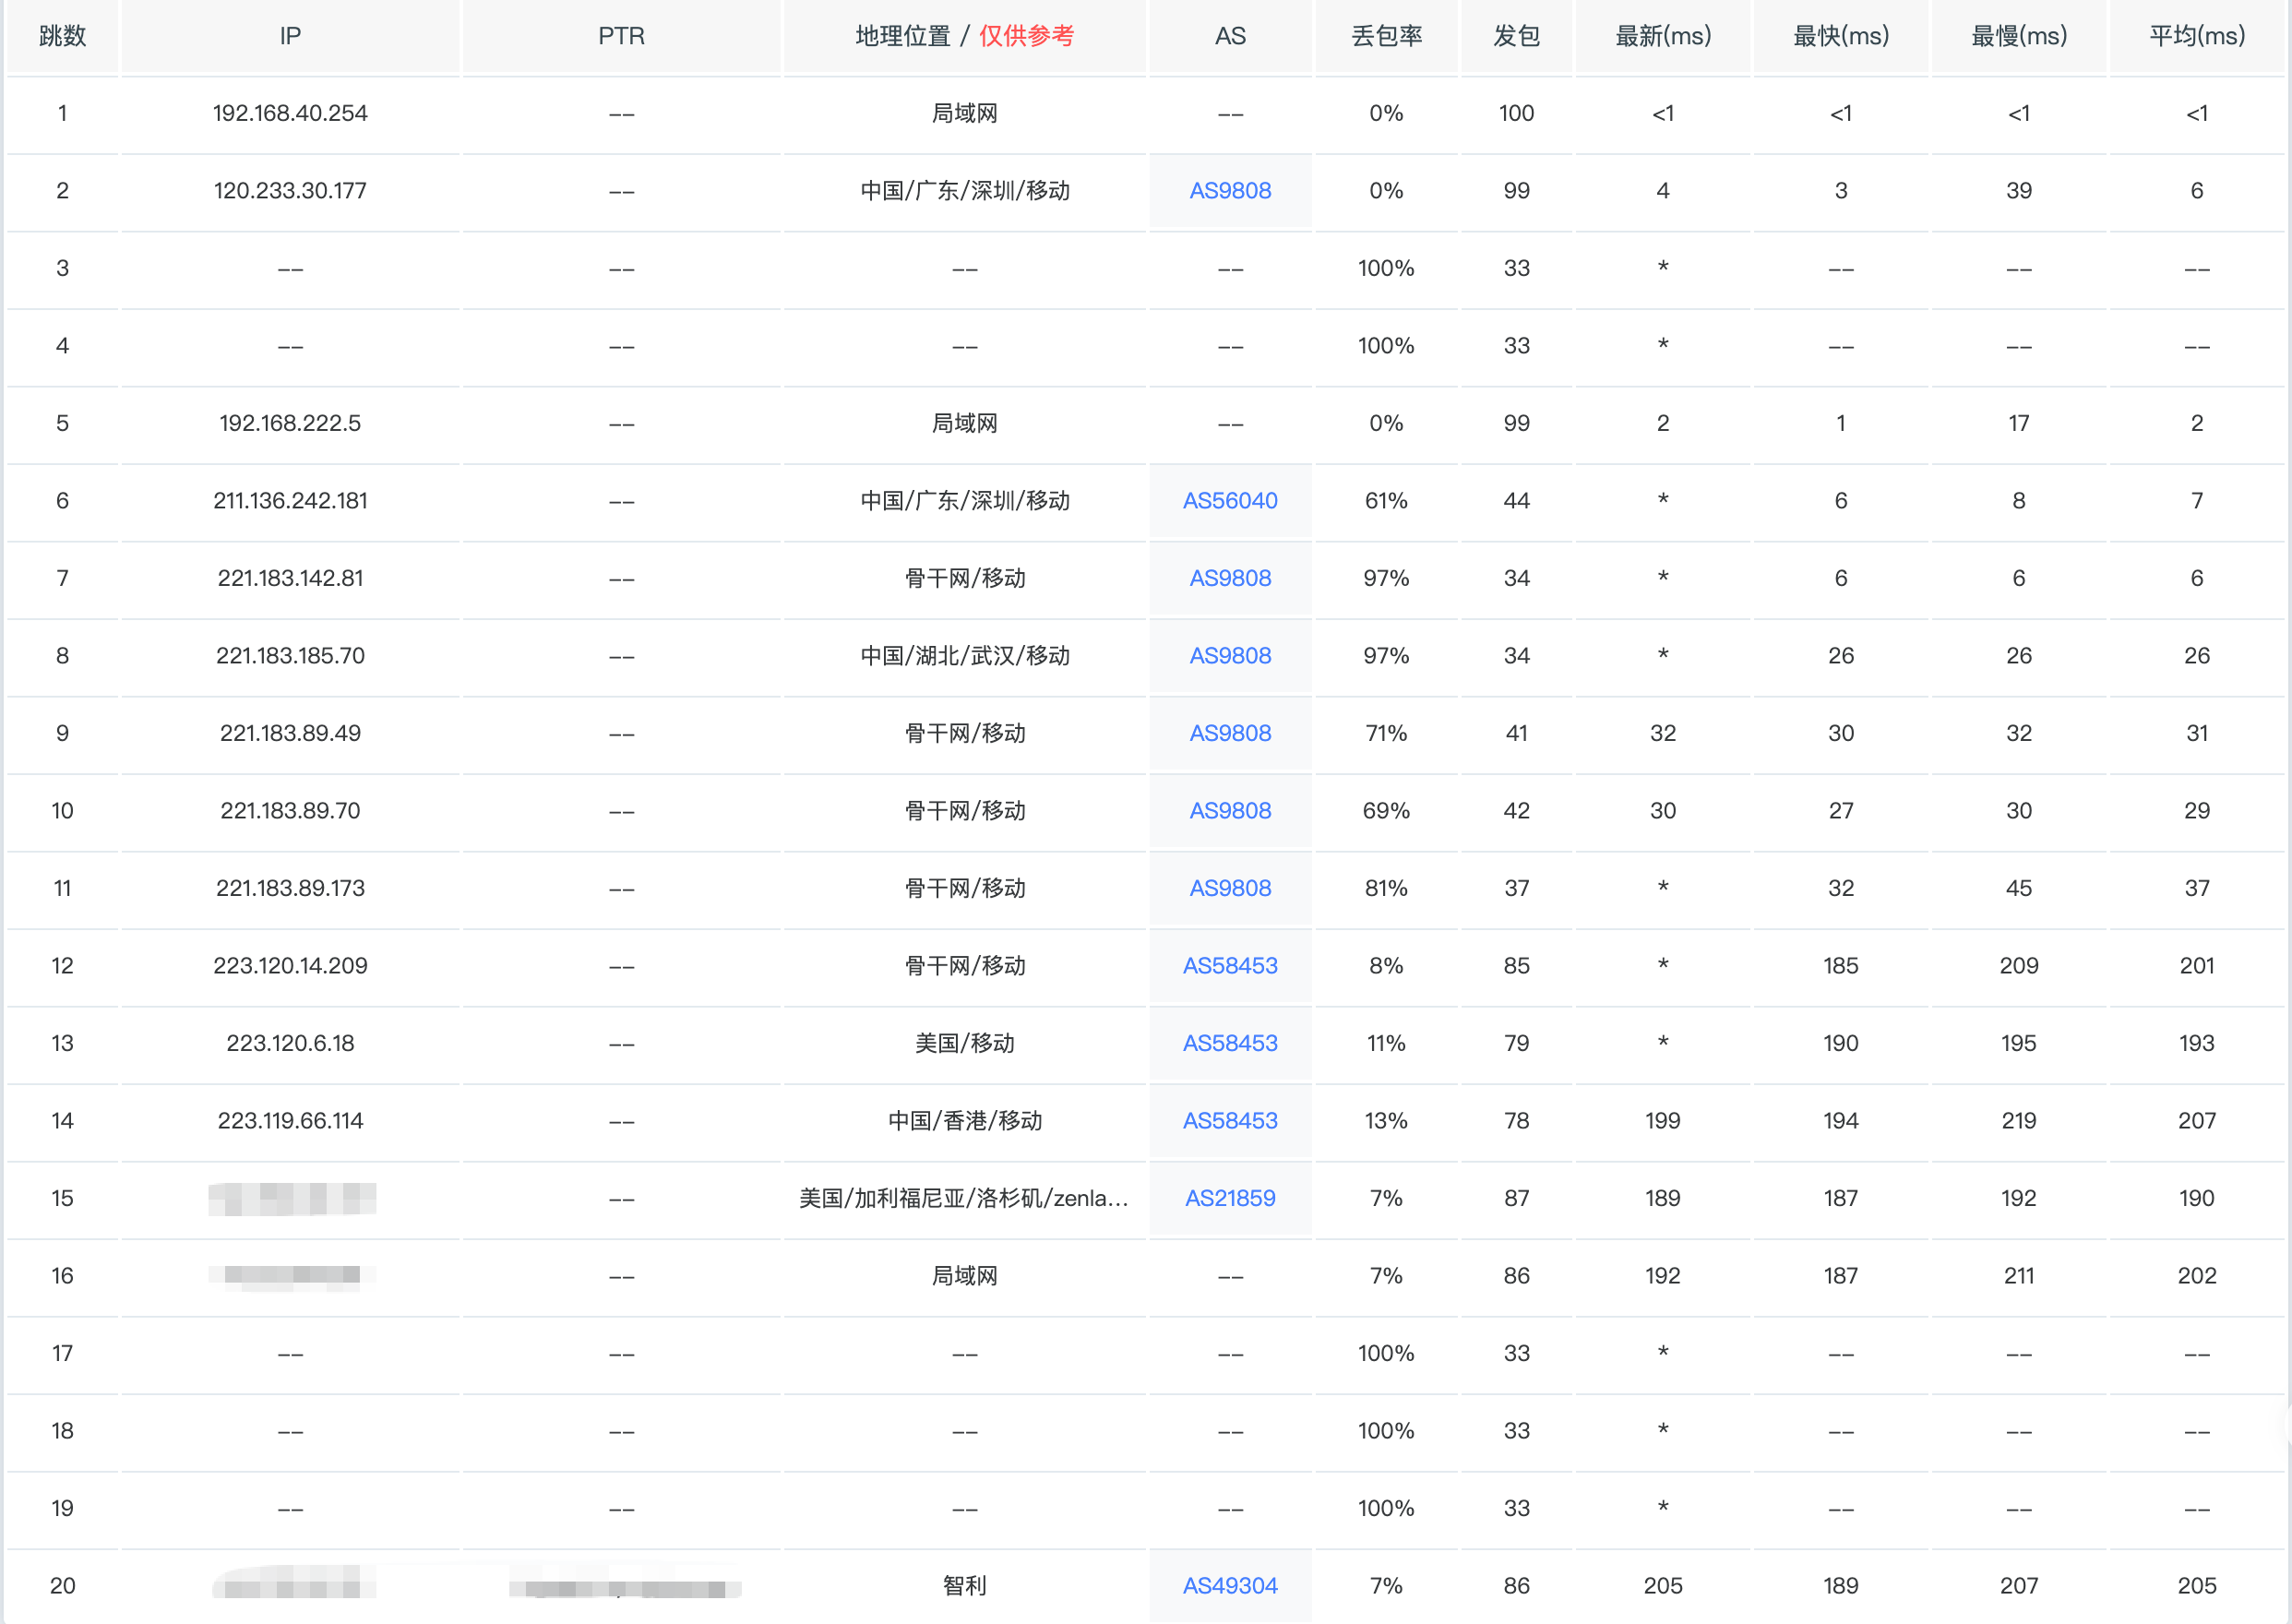Image resolution: width=2292 pixels, height=1624 pixels.
Task: Click AS58453 link in hop 12 row
Action: coord(1230,966)
